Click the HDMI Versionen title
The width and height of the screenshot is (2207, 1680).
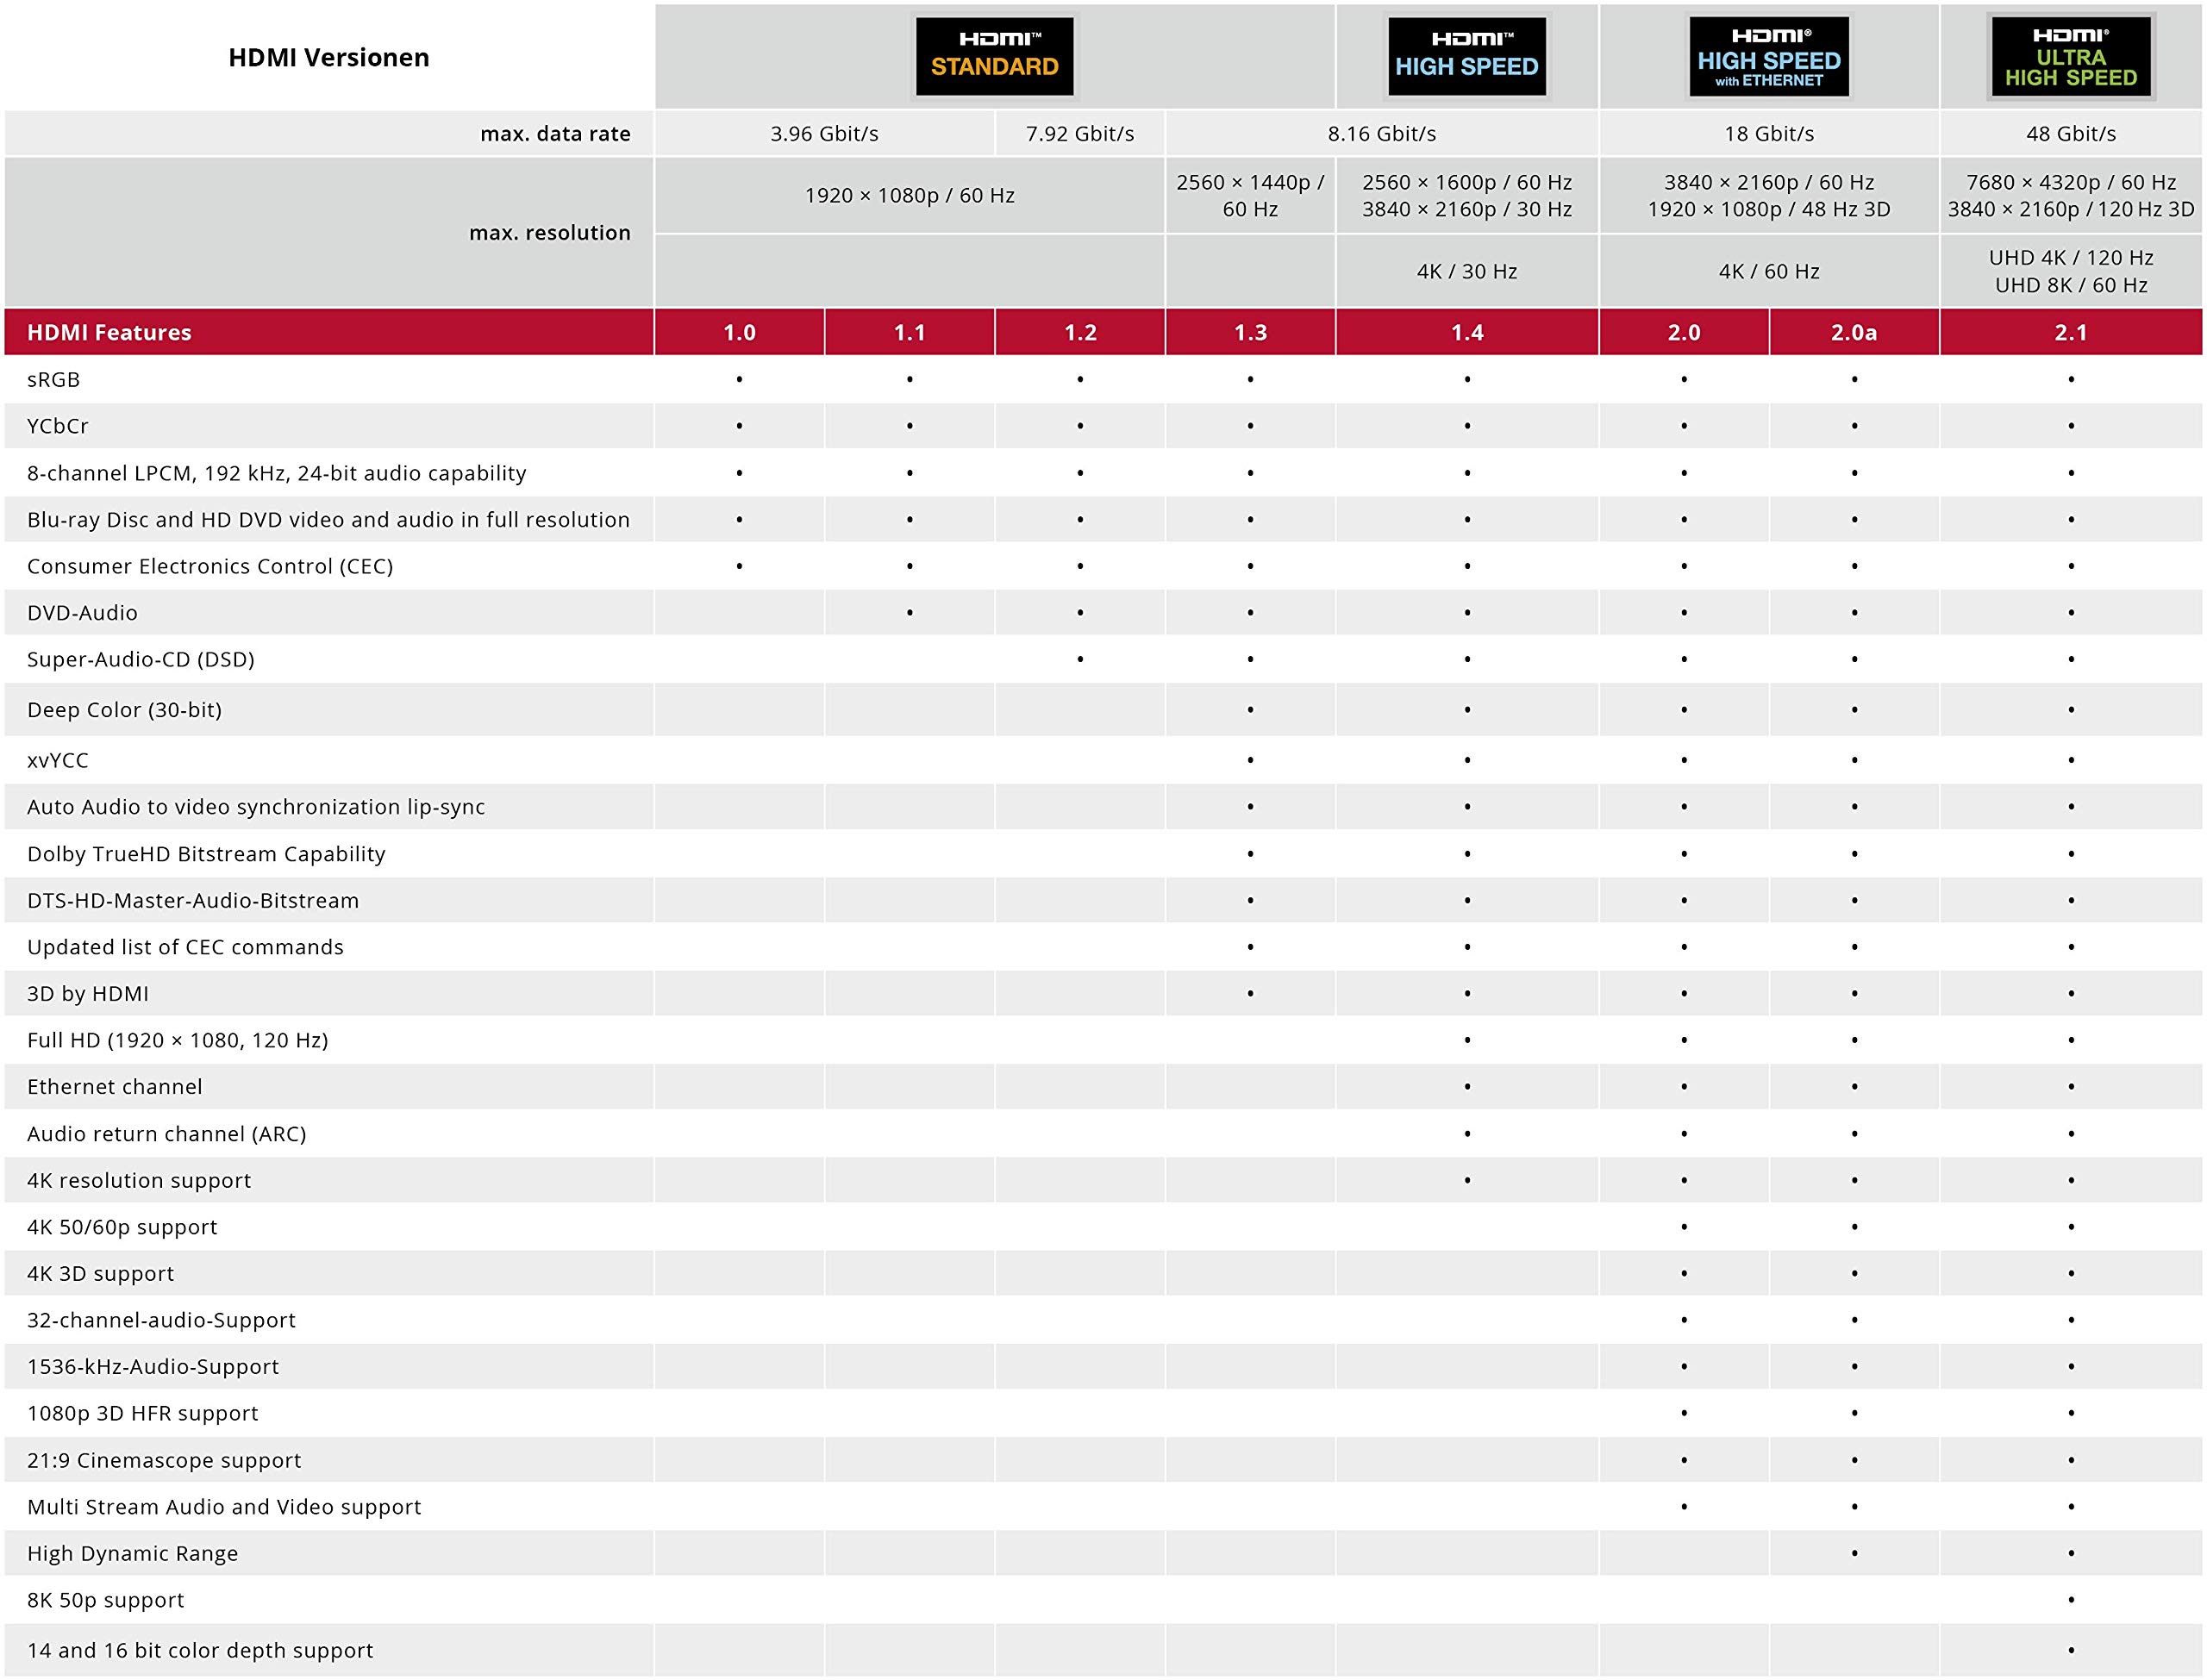(x=329, y=57)
